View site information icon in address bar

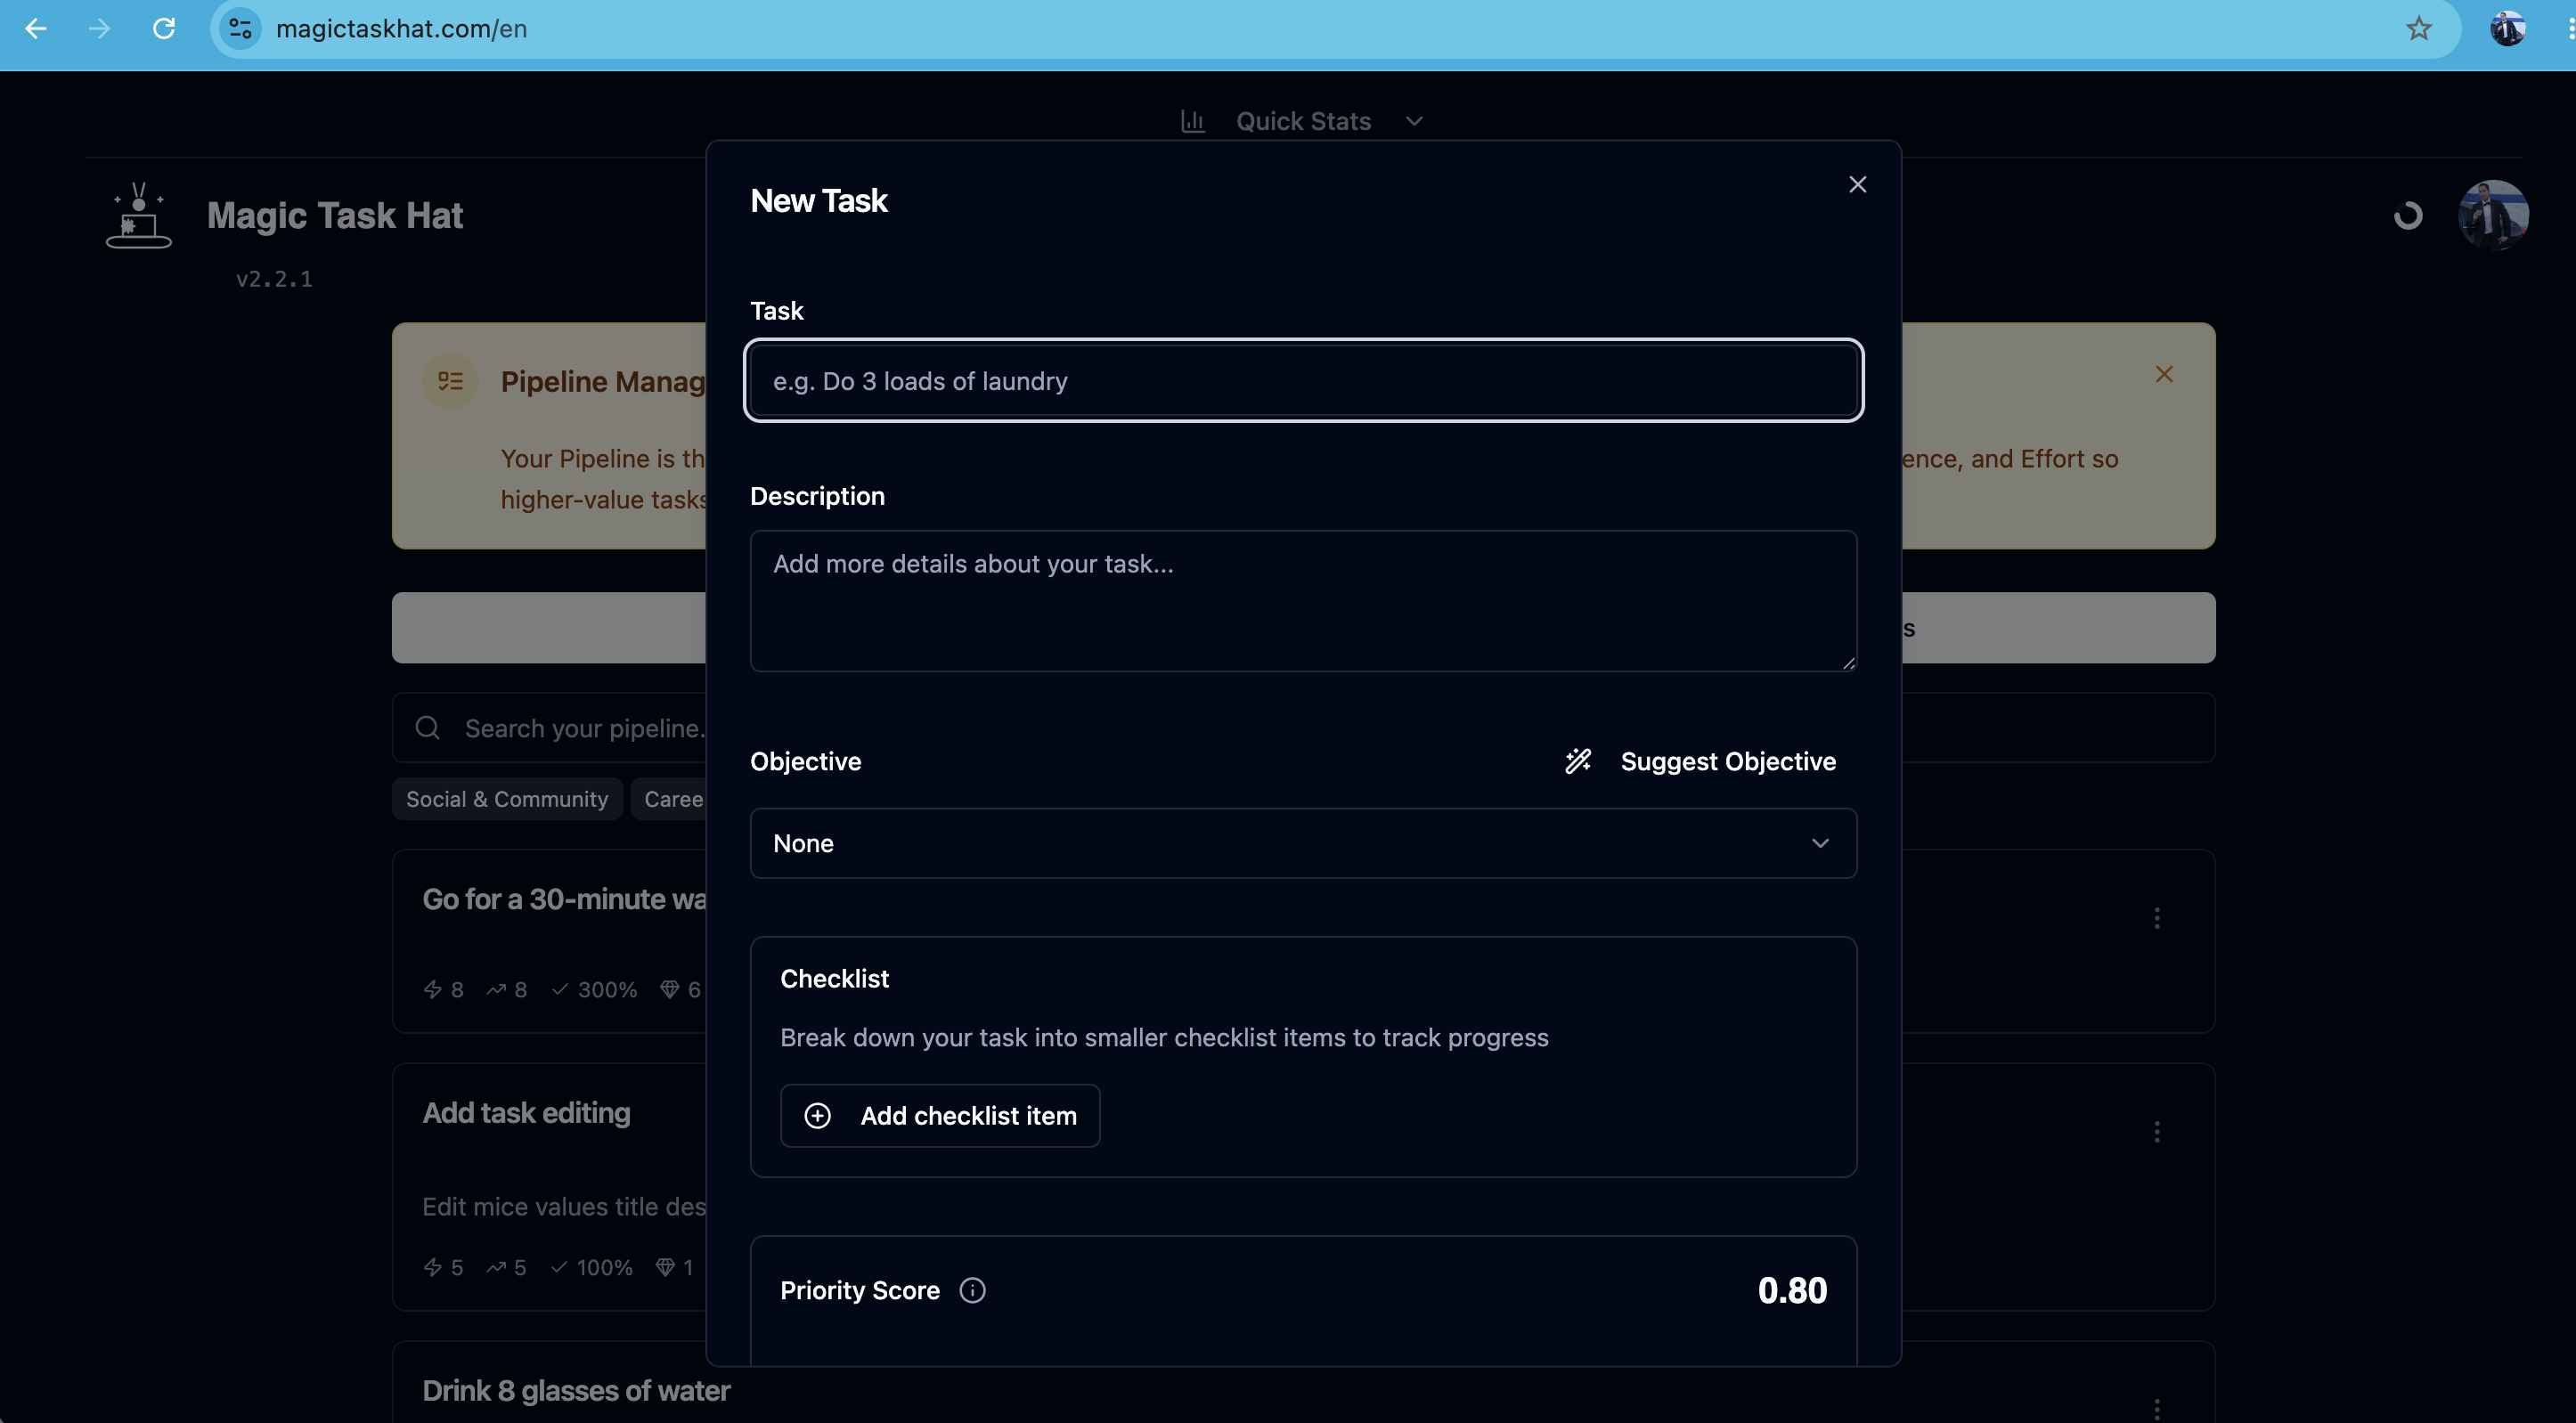(x=241, y=28)
